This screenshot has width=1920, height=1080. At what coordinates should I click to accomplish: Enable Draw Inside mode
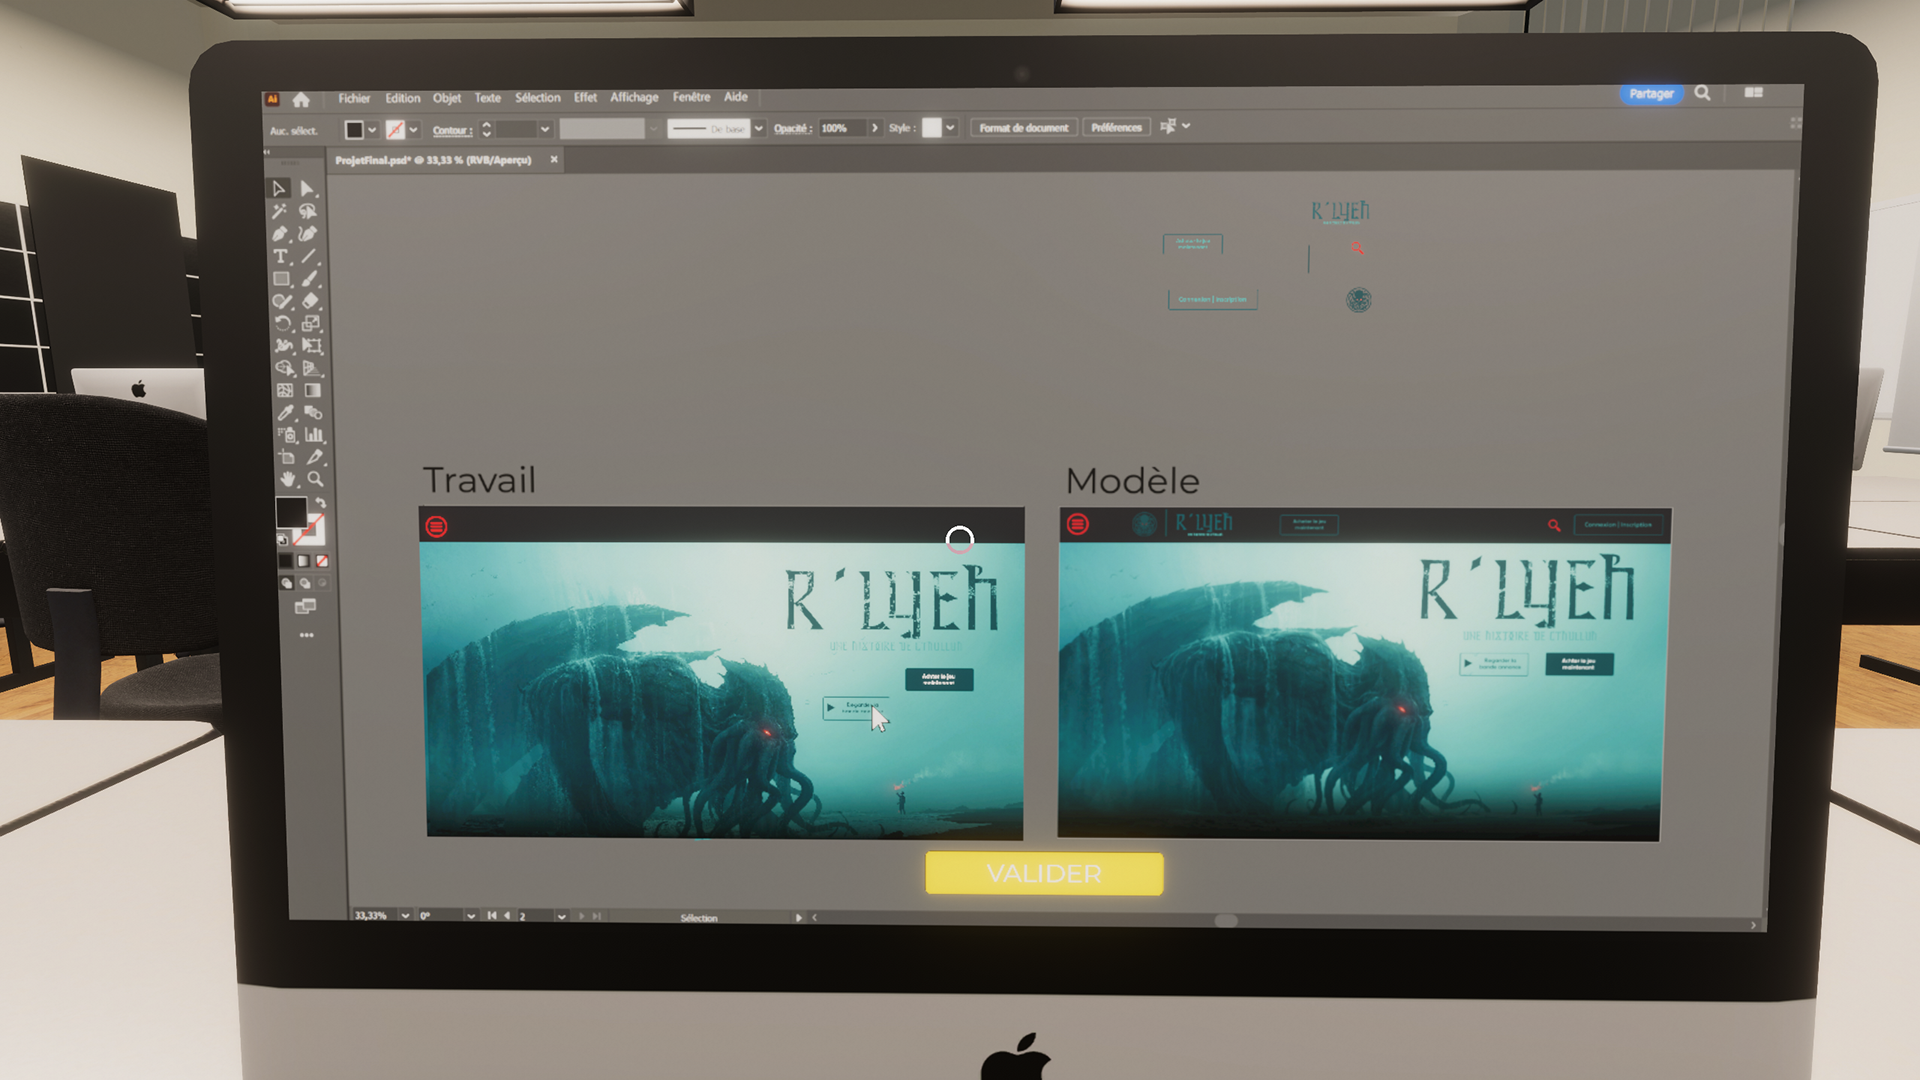click(x=322, y=582)
